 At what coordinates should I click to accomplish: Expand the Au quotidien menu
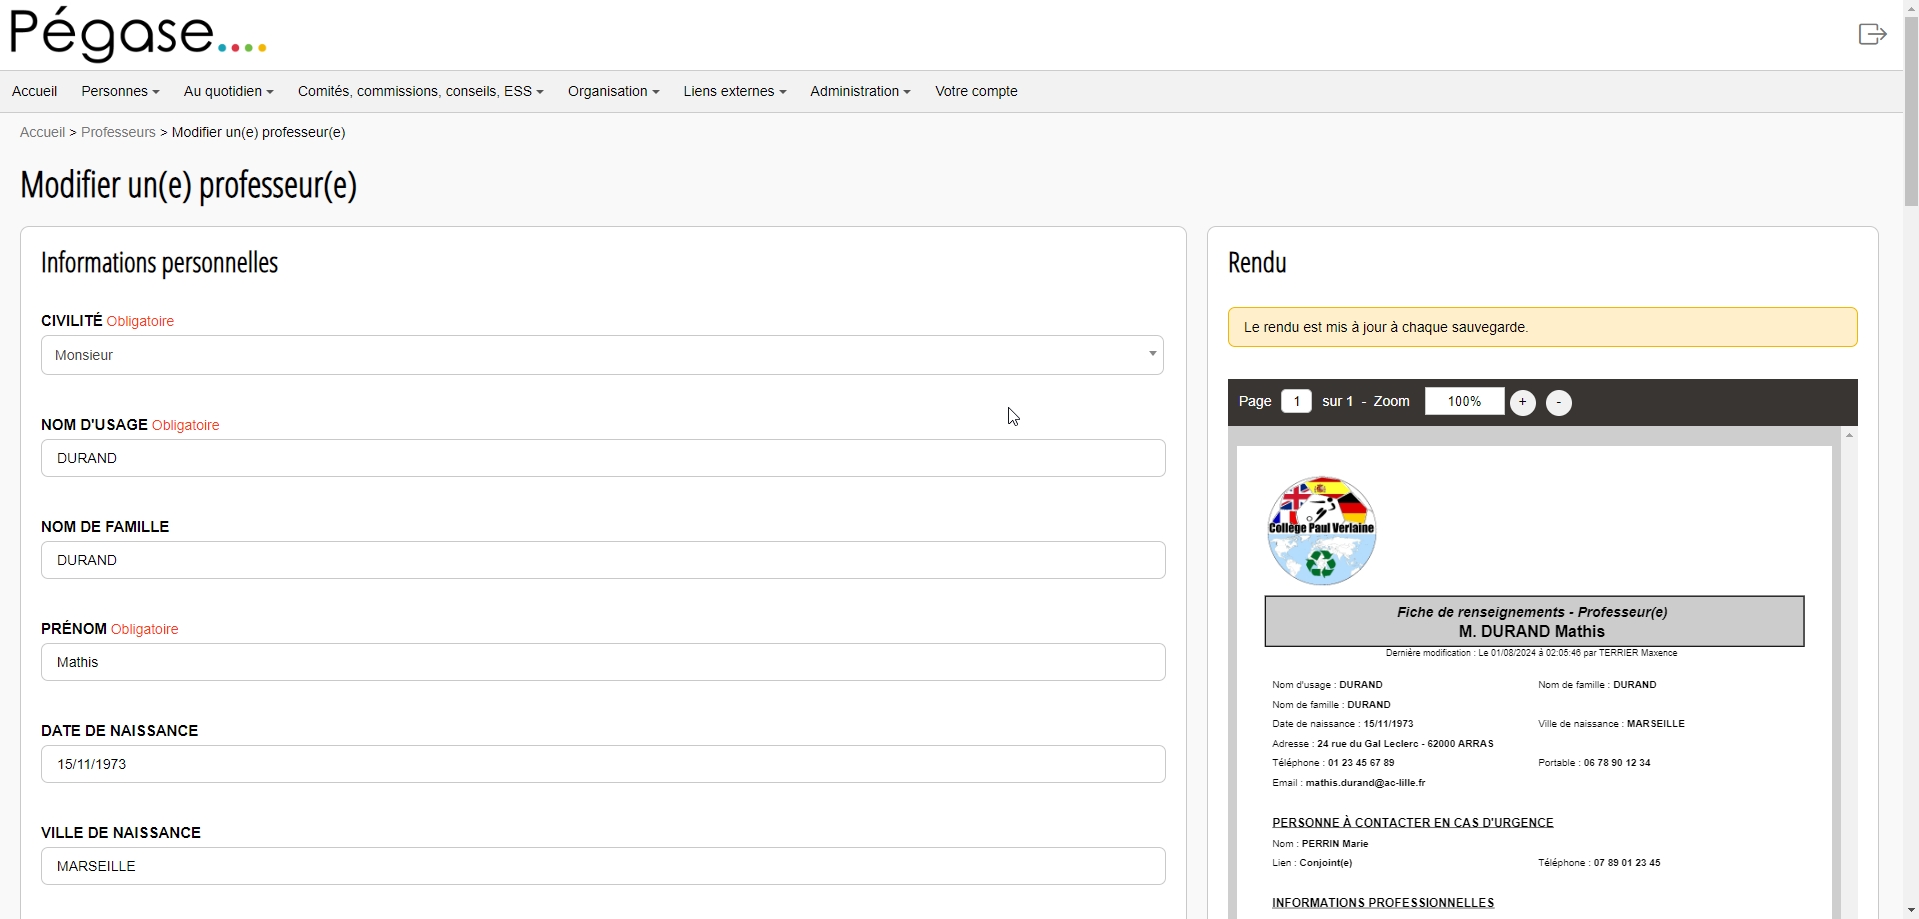228,91
